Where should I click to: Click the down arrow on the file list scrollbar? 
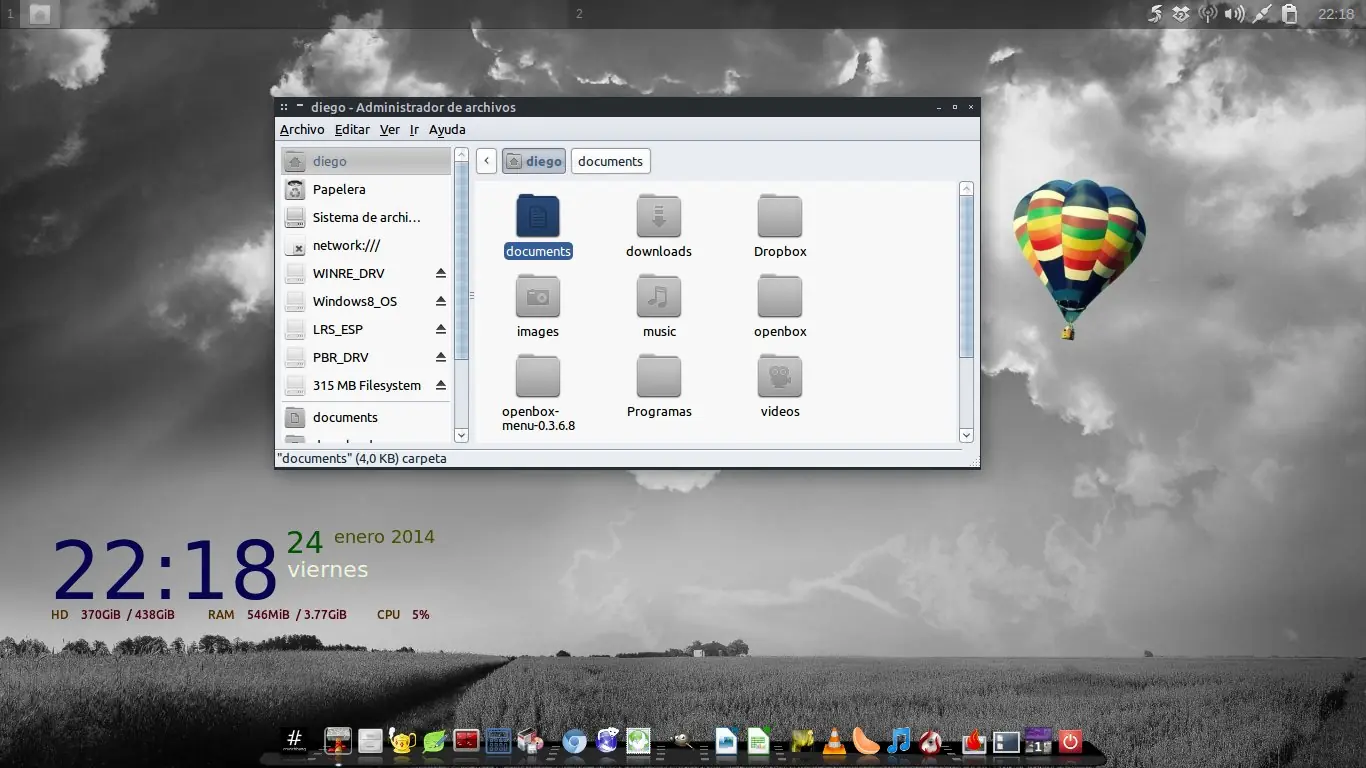966,435
